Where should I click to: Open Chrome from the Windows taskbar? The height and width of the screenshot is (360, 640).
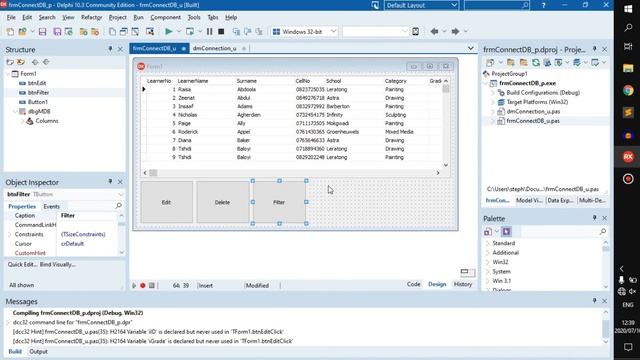coord(628,90)
